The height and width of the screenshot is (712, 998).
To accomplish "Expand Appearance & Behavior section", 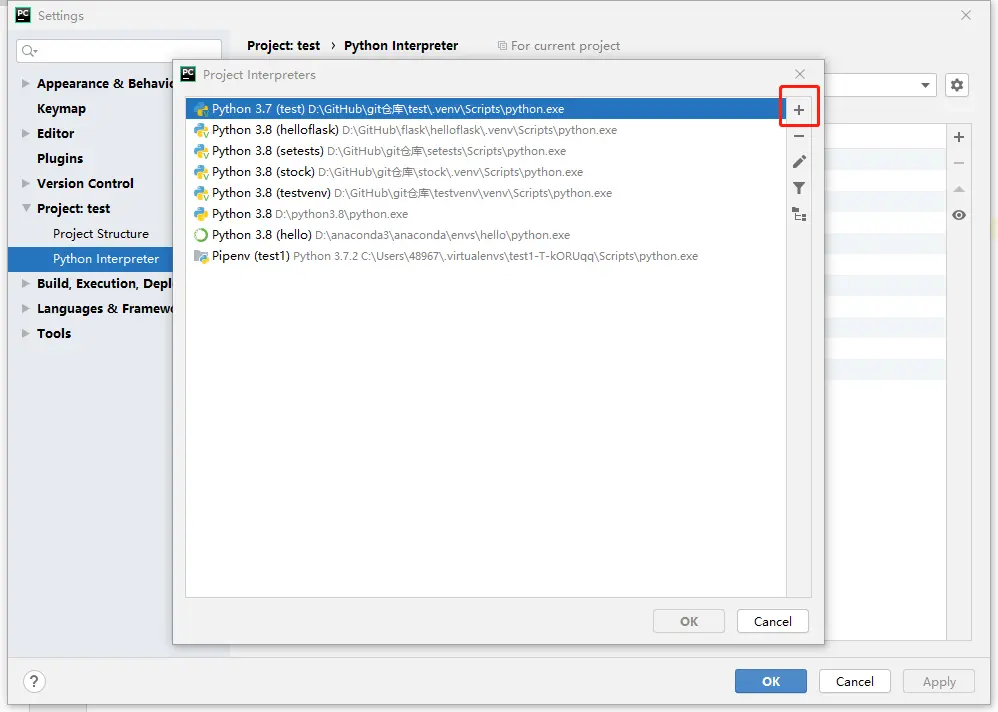I will point(25,83).
